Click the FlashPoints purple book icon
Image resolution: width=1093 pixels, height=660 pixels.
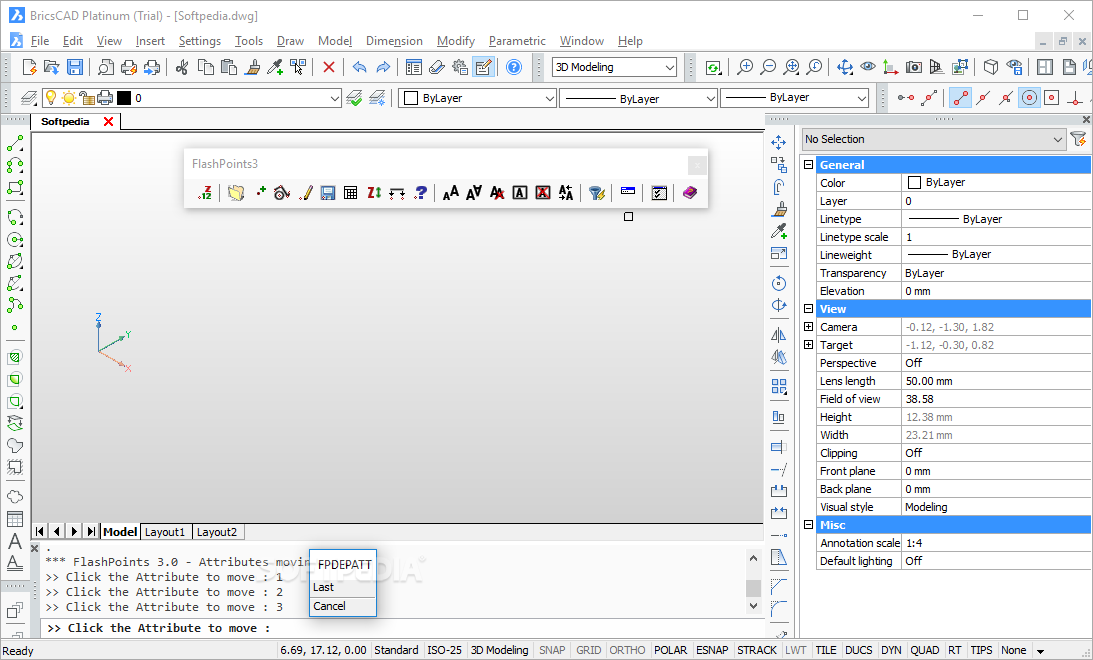[x=689, y=193]
